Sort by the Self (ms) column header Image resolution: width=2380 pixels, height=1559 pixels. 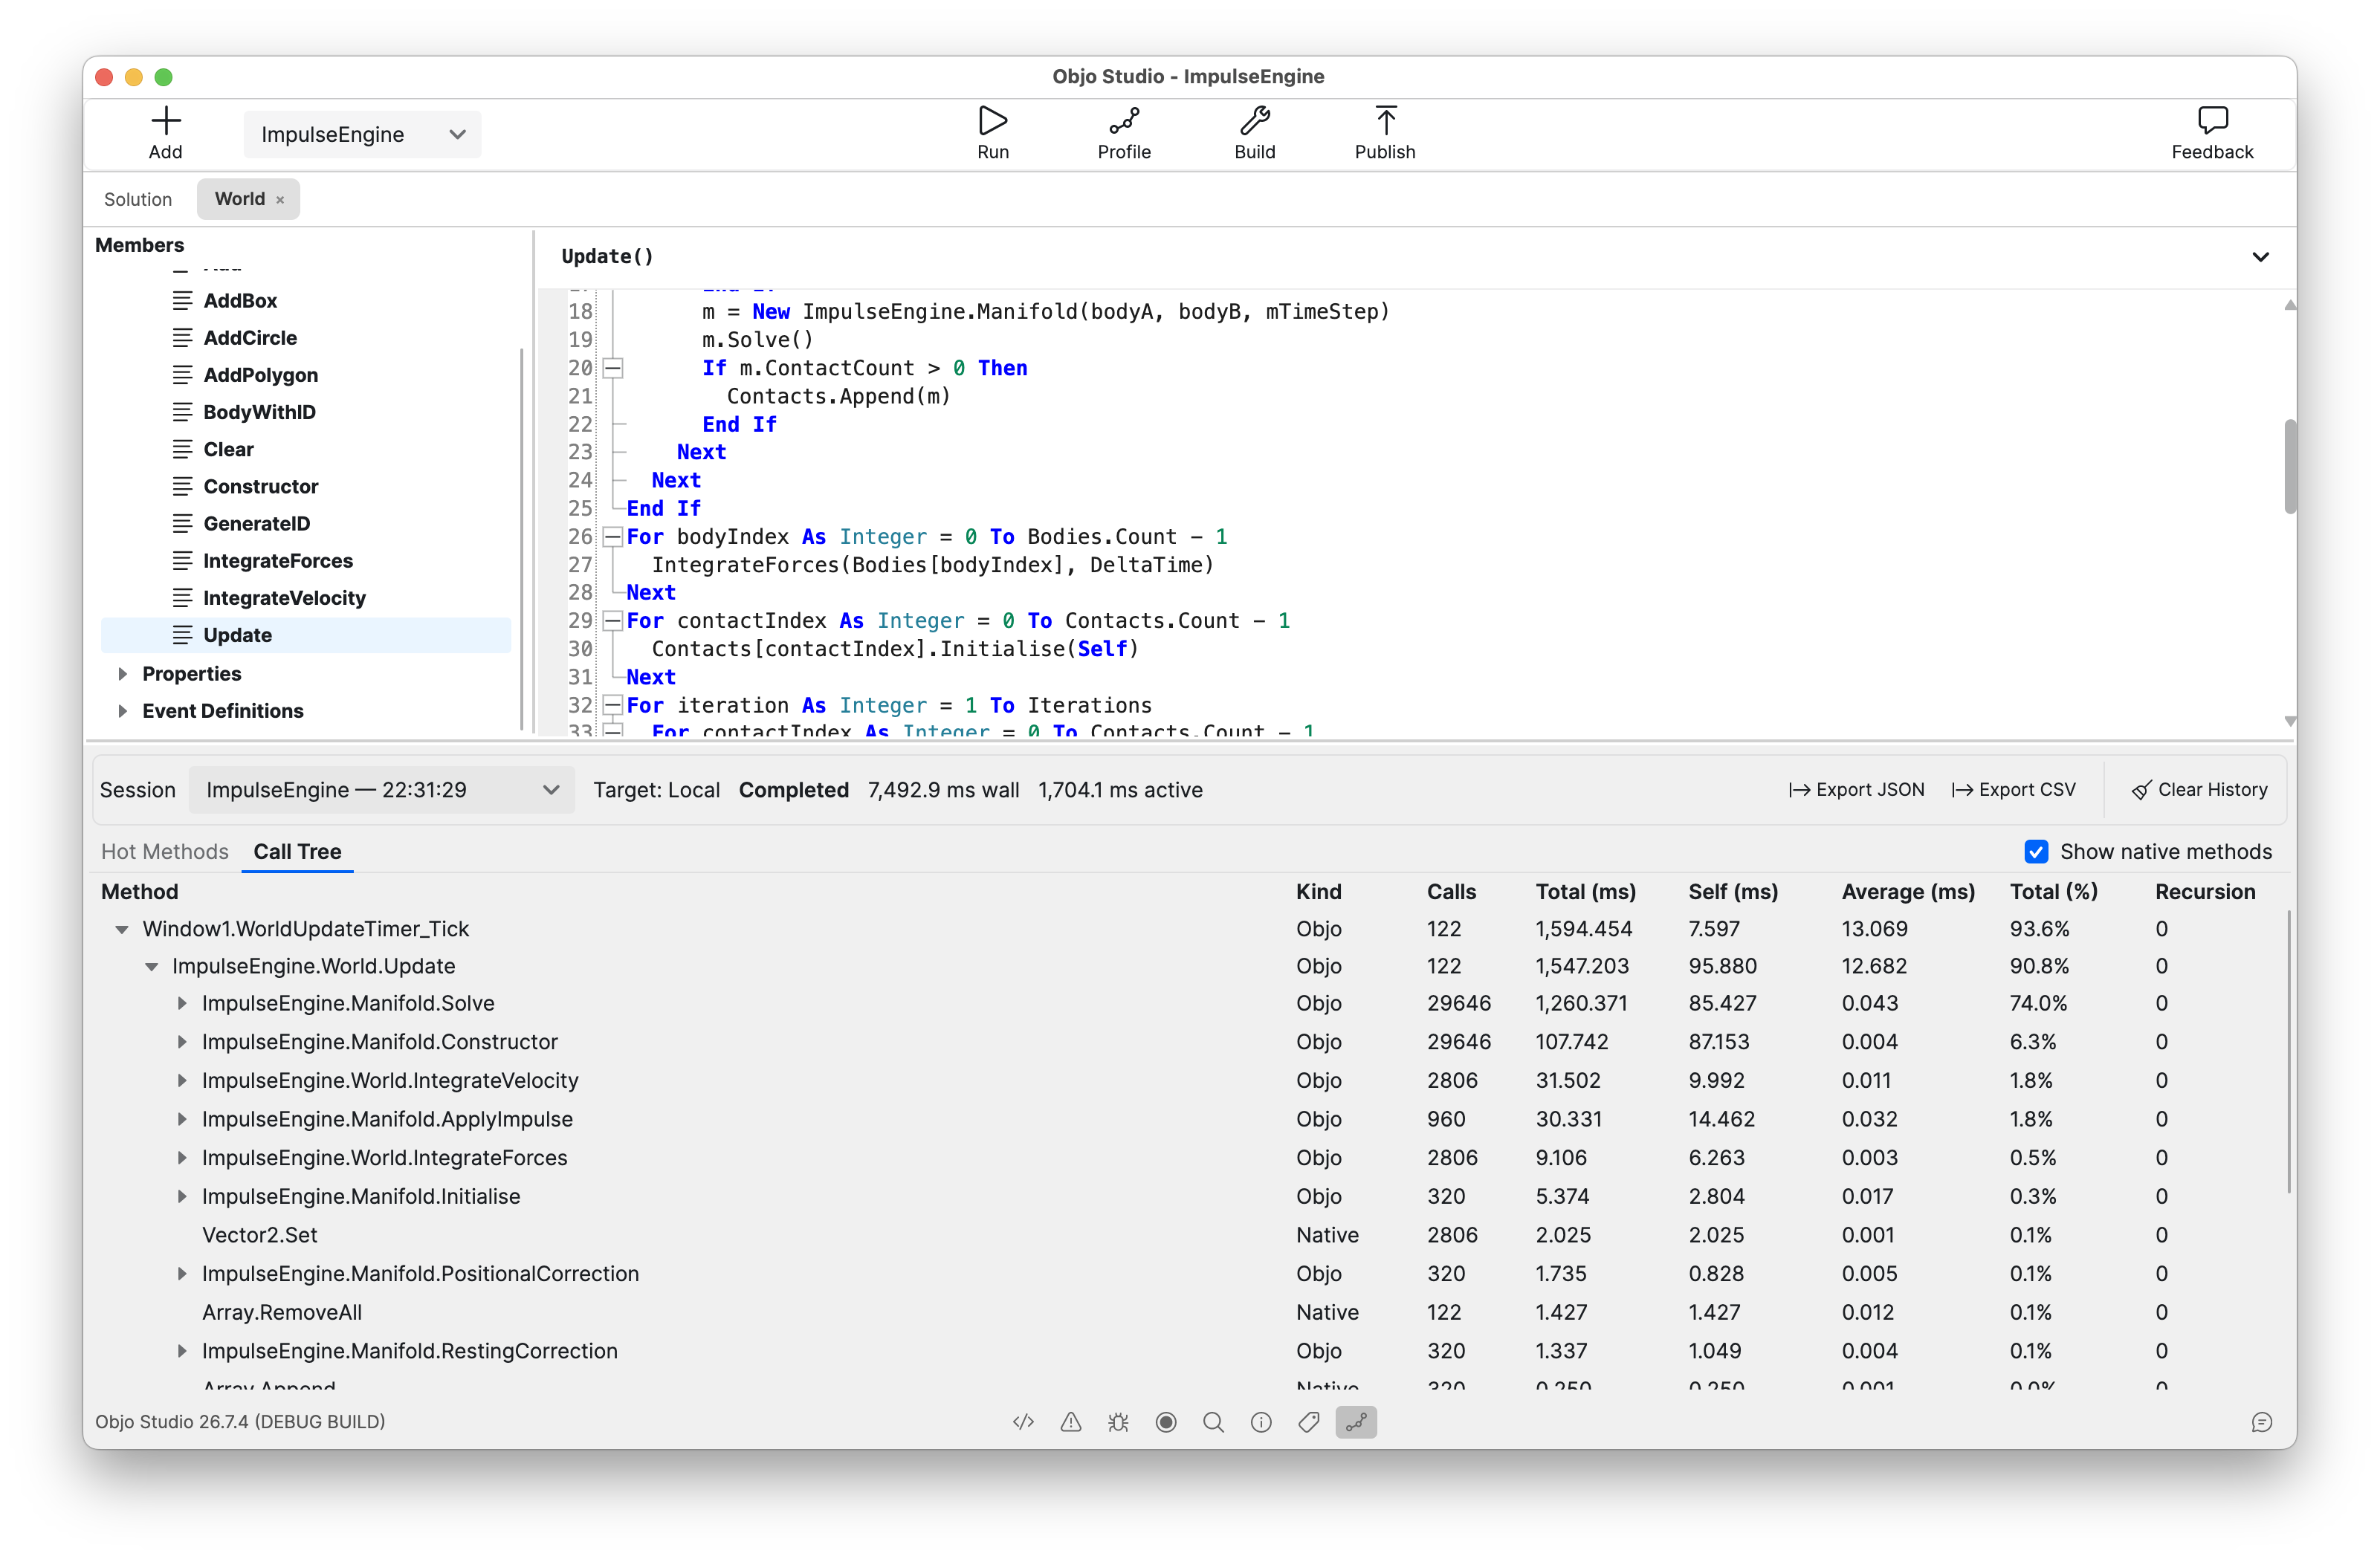pyautogui.click(x=1733, y=891)
